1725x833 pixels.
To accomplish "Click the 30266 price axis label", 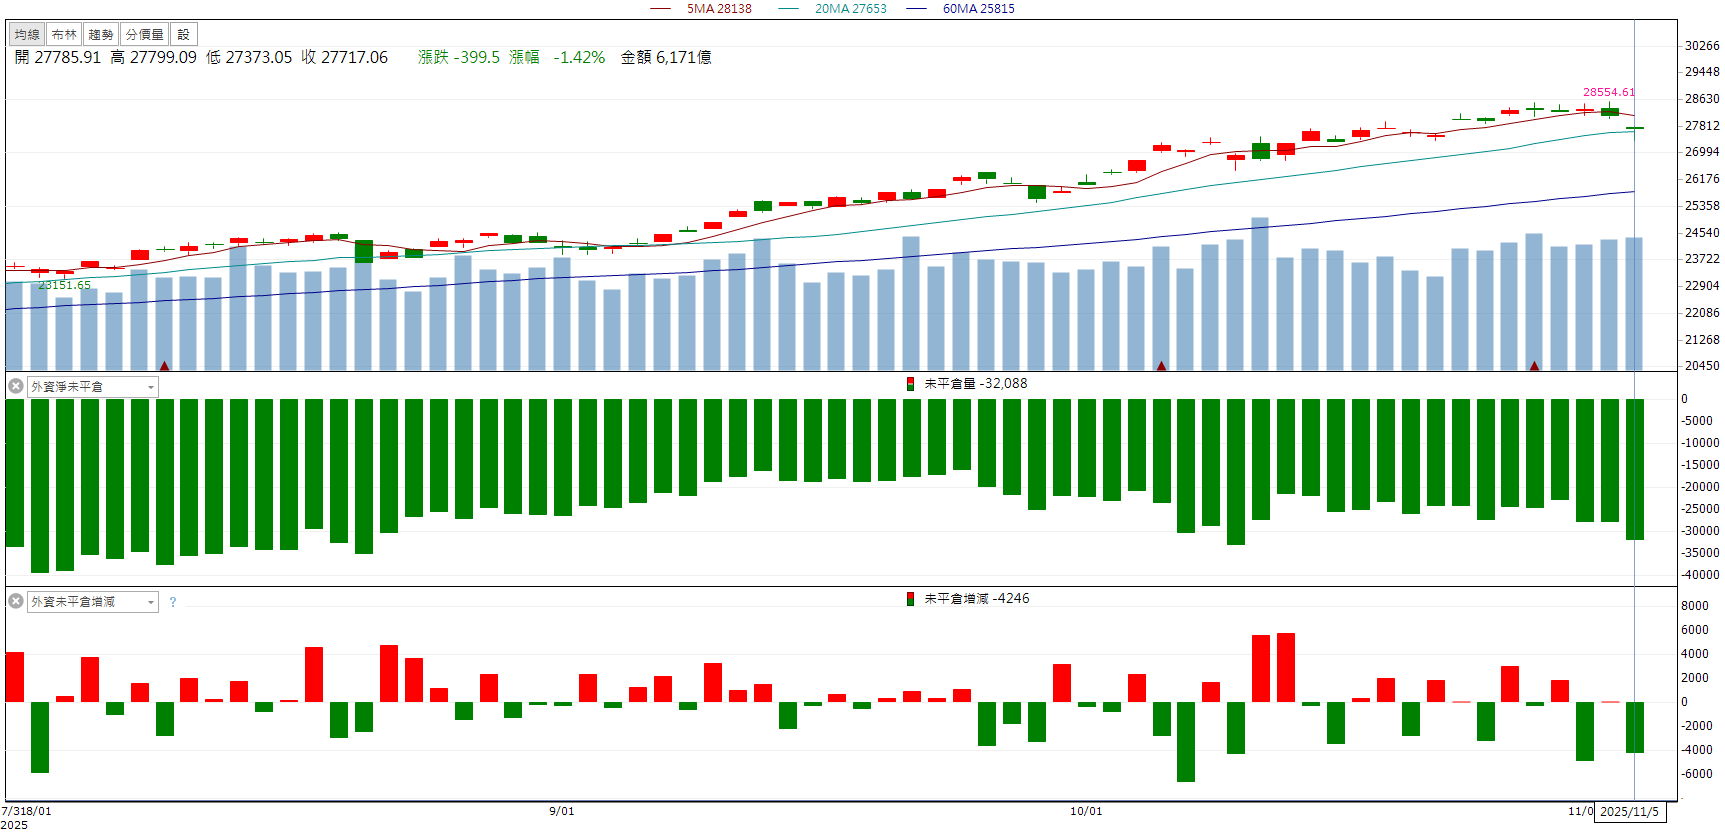I will (x=1702, y=46).
